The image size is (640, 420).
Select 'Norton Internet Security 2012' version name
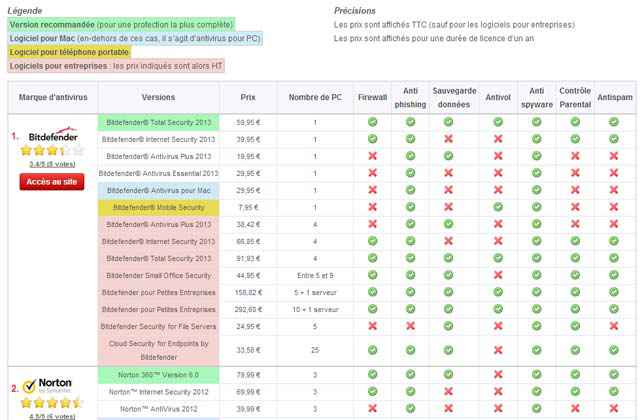pos(158,392)
